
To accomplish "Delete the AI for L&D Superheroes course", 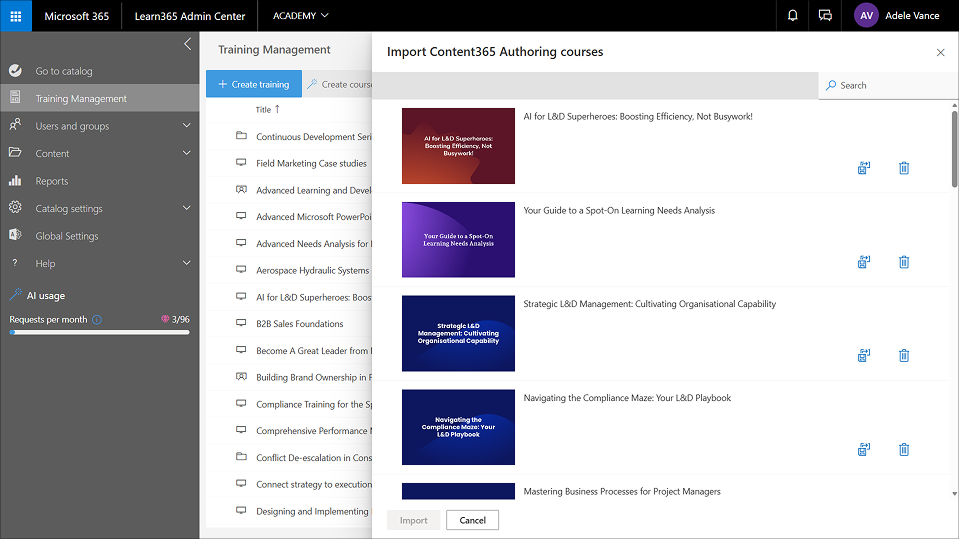I will click(904, 168).
